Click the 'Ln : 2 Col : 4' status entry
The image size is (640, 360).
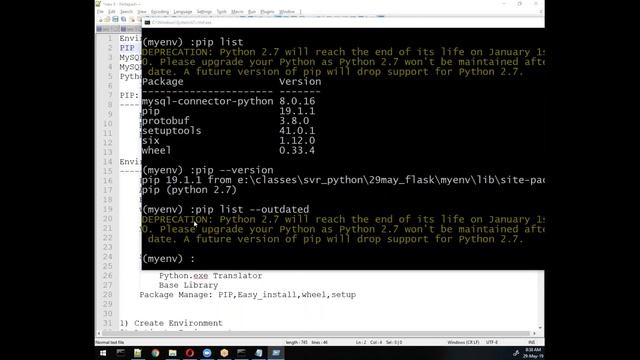(x=369, y=342)
